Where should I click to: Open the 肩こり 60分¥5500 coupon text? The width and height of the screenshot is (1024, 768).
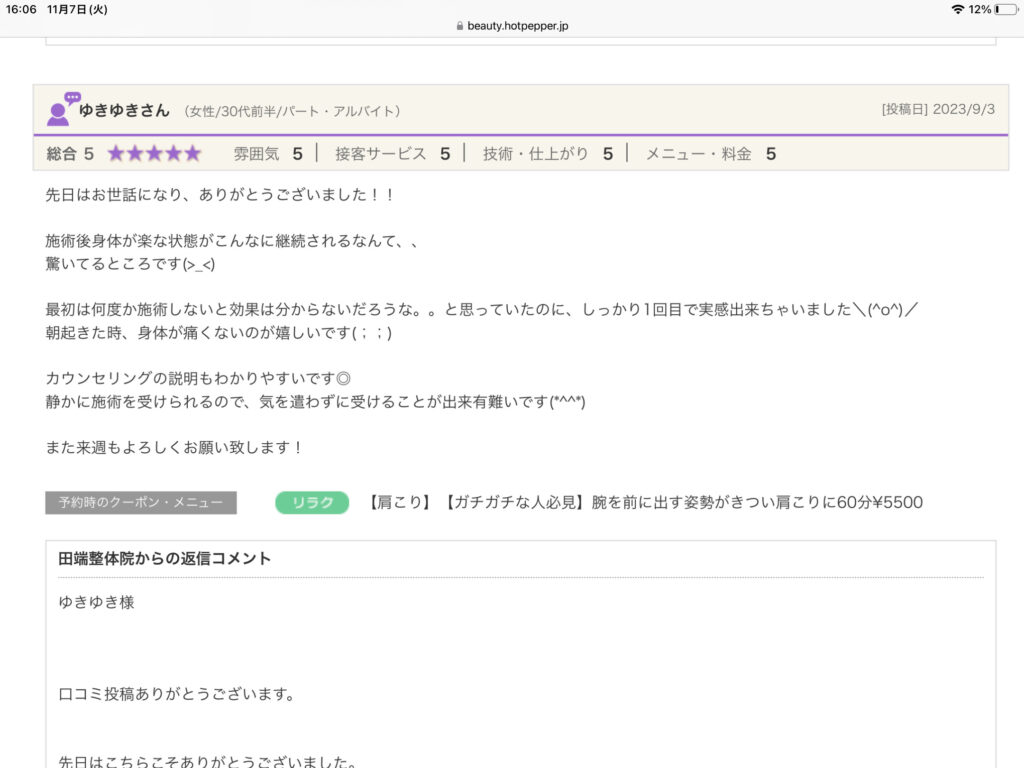coord(645,502)
